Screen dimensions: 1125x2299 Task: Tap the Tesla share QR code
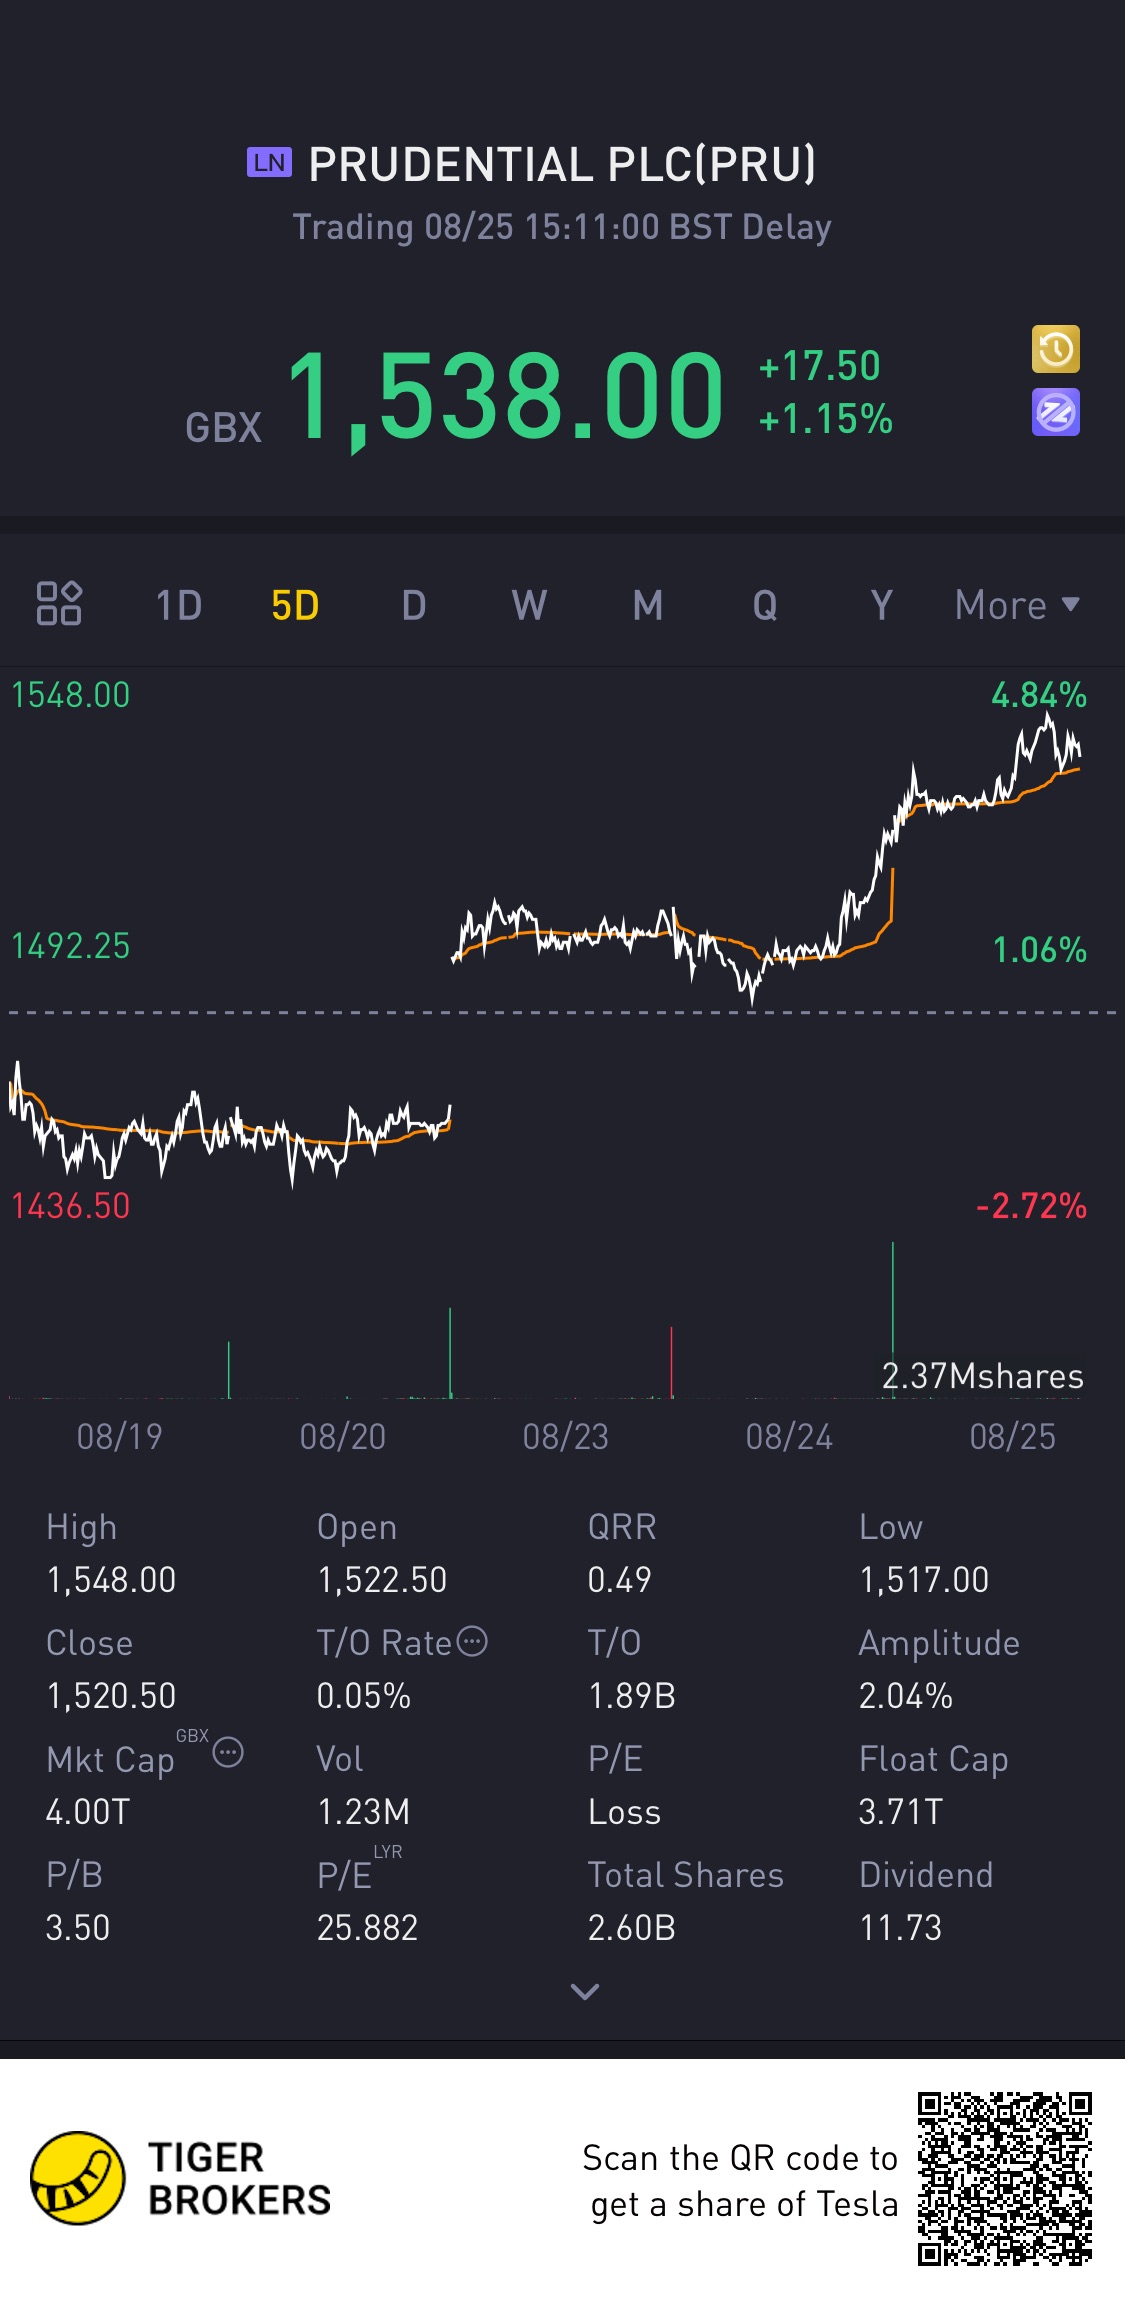tap(1004, 2178)
